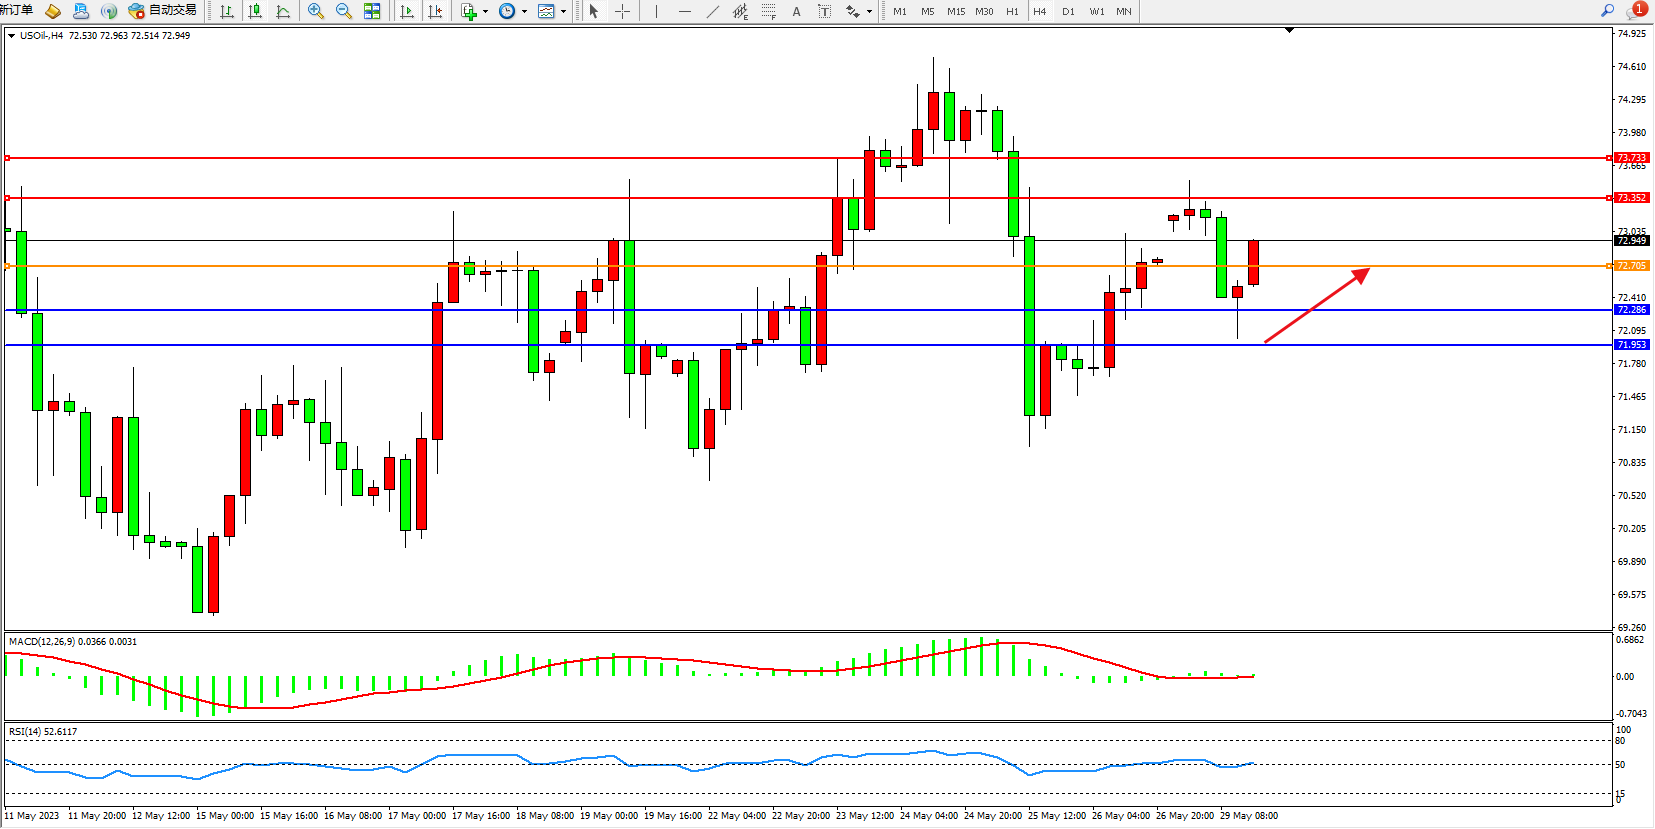1655x829 pixels.
Task: Expand the chart templates dropdown arrow
Action: point(564,12)
